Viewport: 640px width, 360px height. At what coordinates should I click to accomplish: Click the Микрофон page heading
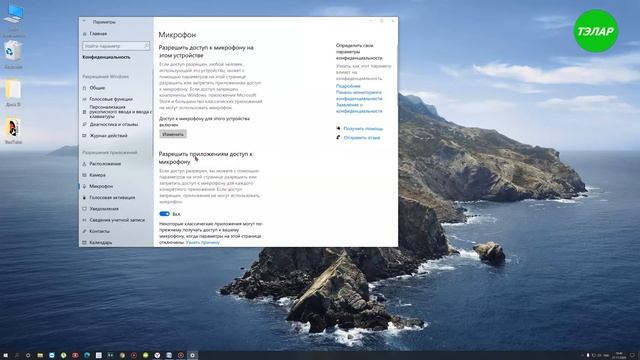pyautogui.click(x=177, y=35)
